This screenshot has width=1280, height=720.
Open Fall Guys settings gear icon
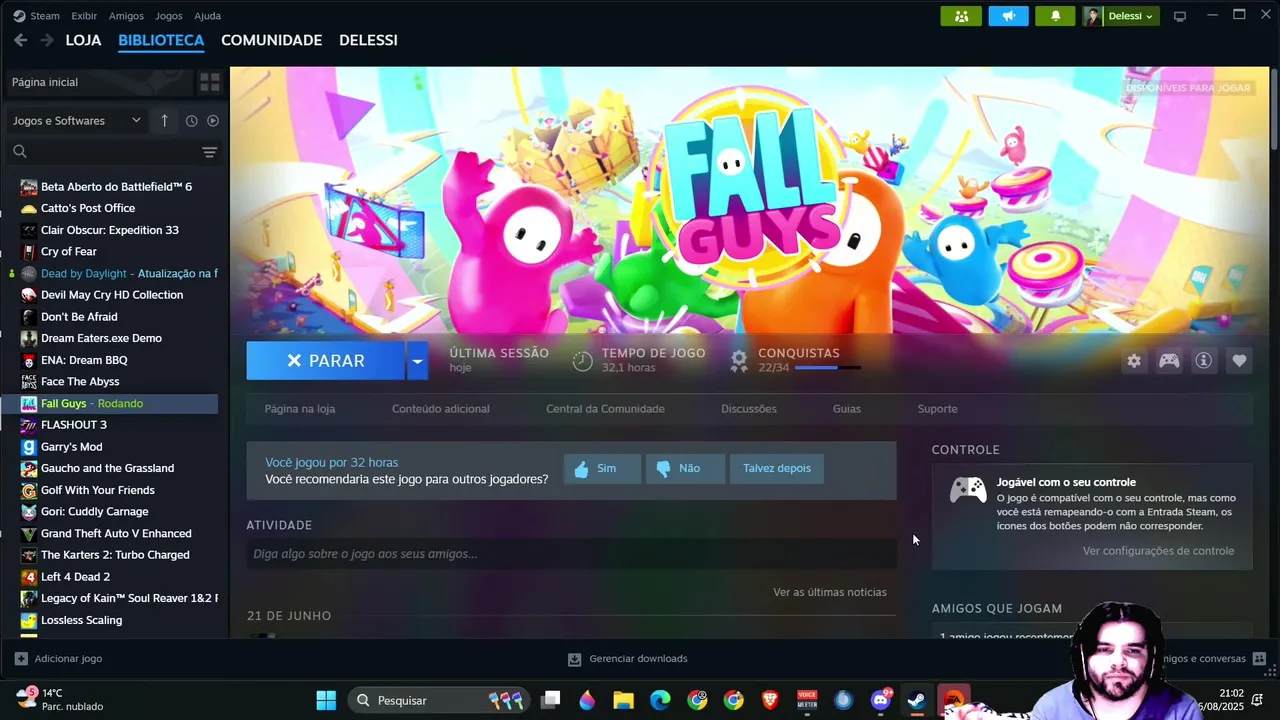(x=1134, y=361)
